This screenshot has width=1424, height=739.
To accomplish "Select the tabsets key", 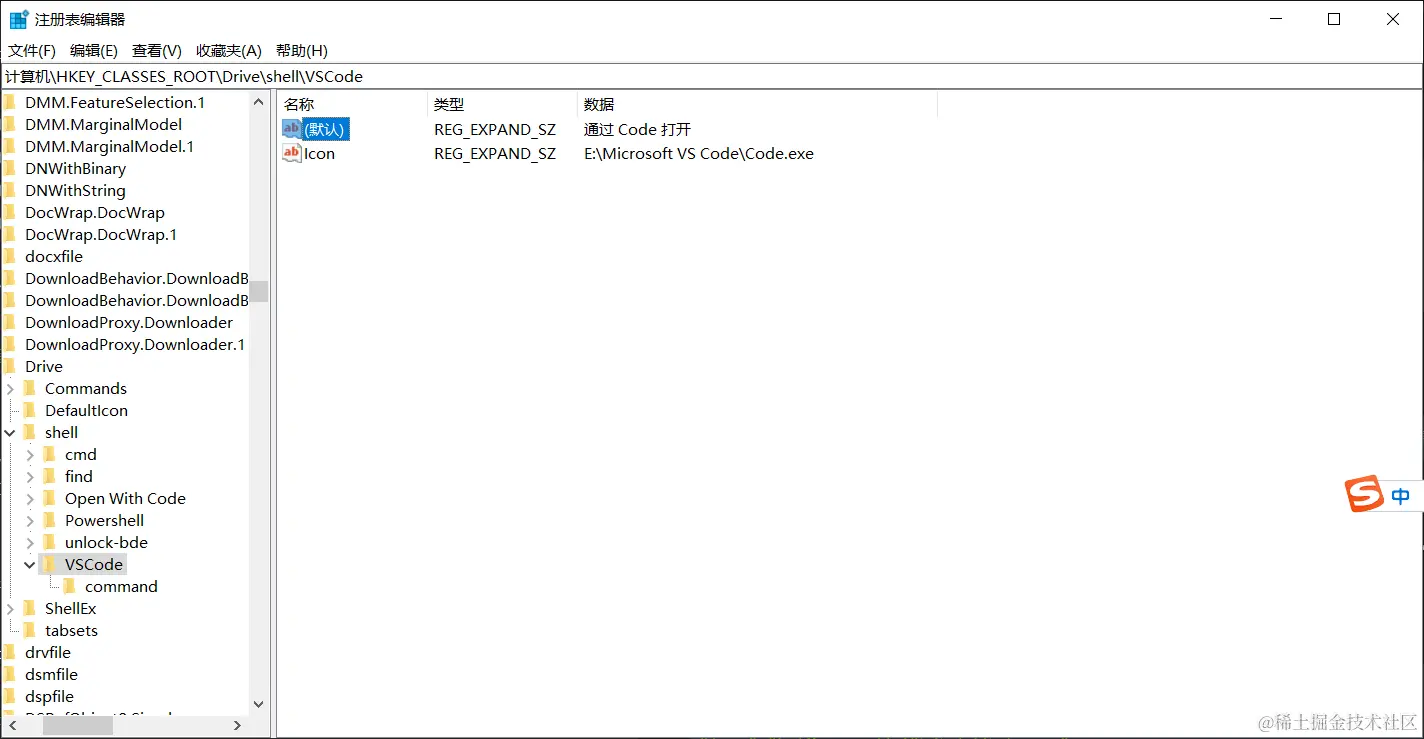I will (x=71, y=631).
